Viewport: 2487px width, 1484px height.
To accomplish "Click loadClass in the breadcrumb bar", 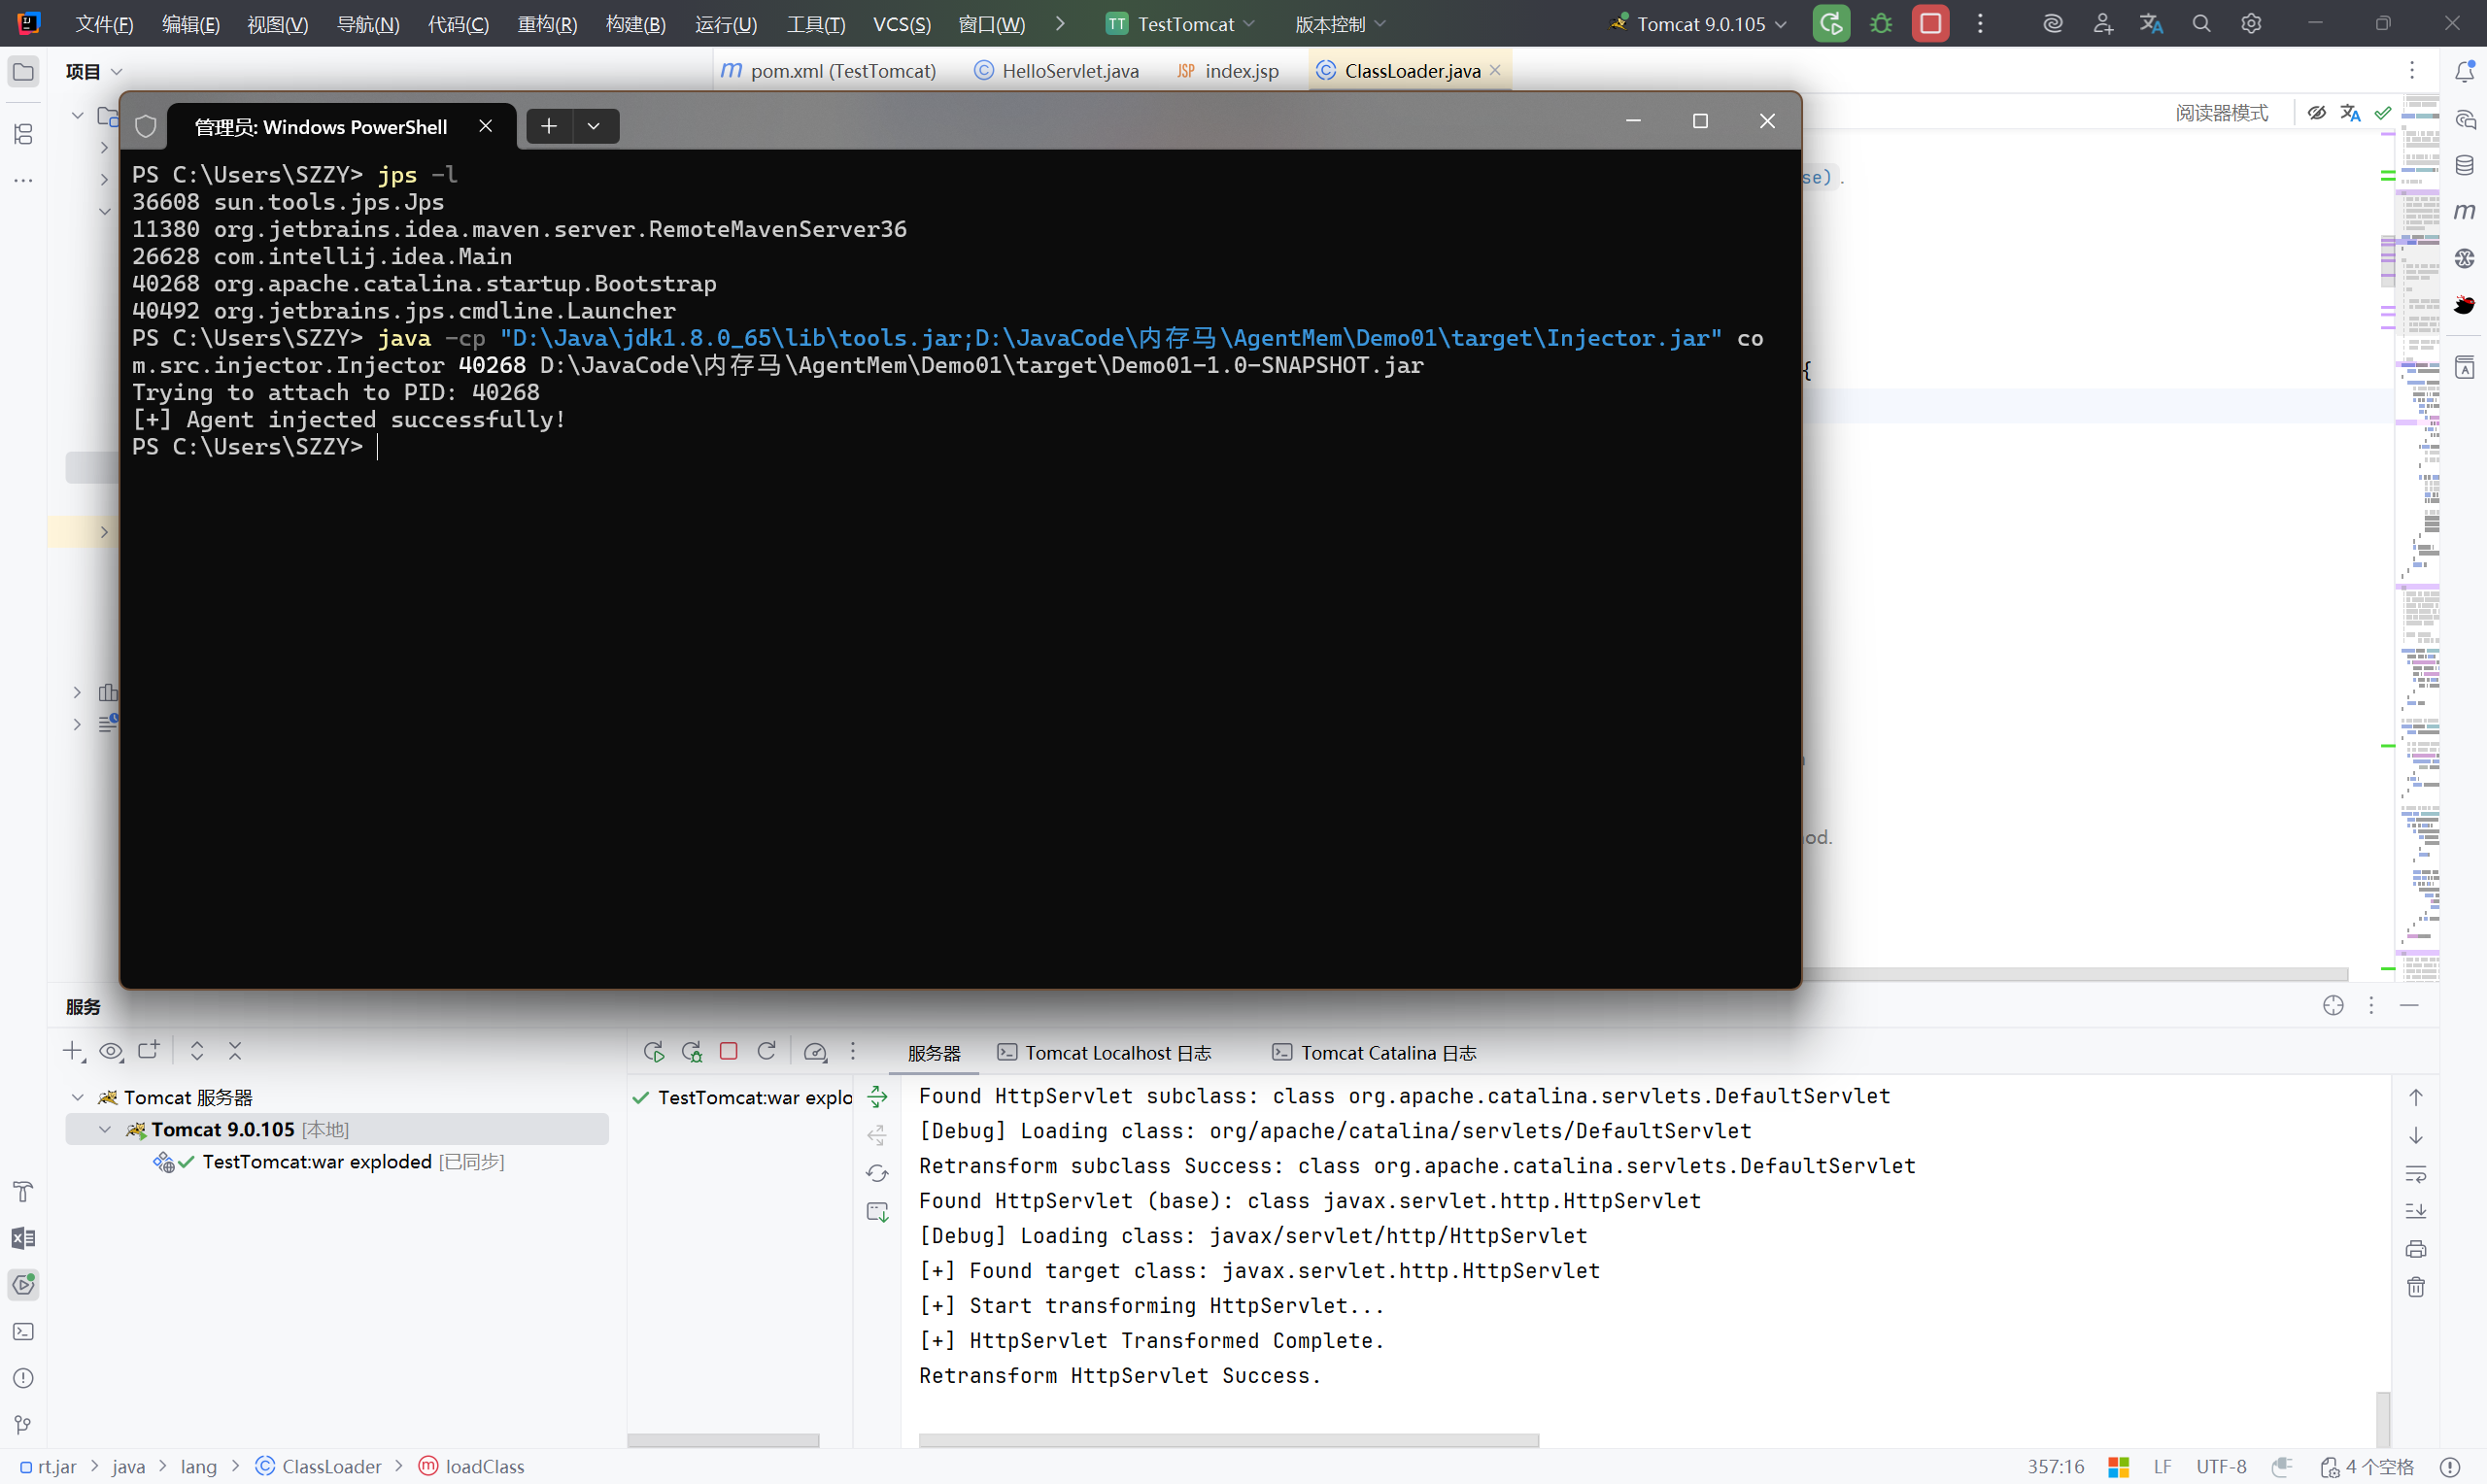I will (x=484, y=1466).
